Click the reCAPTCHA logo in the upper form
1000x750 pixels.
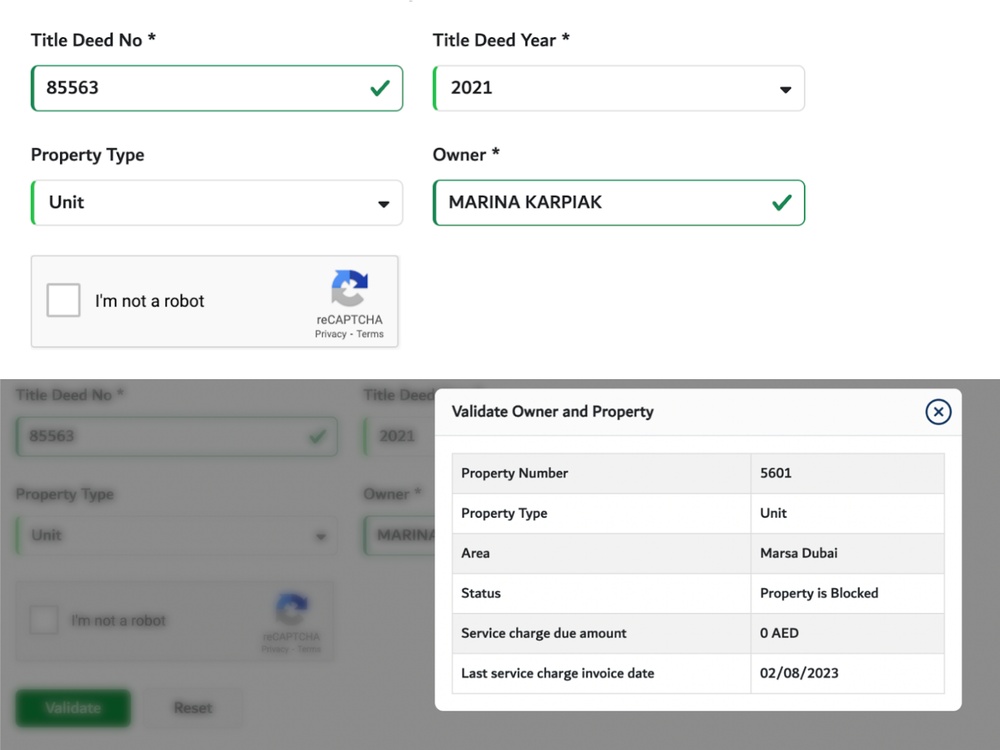349,288
